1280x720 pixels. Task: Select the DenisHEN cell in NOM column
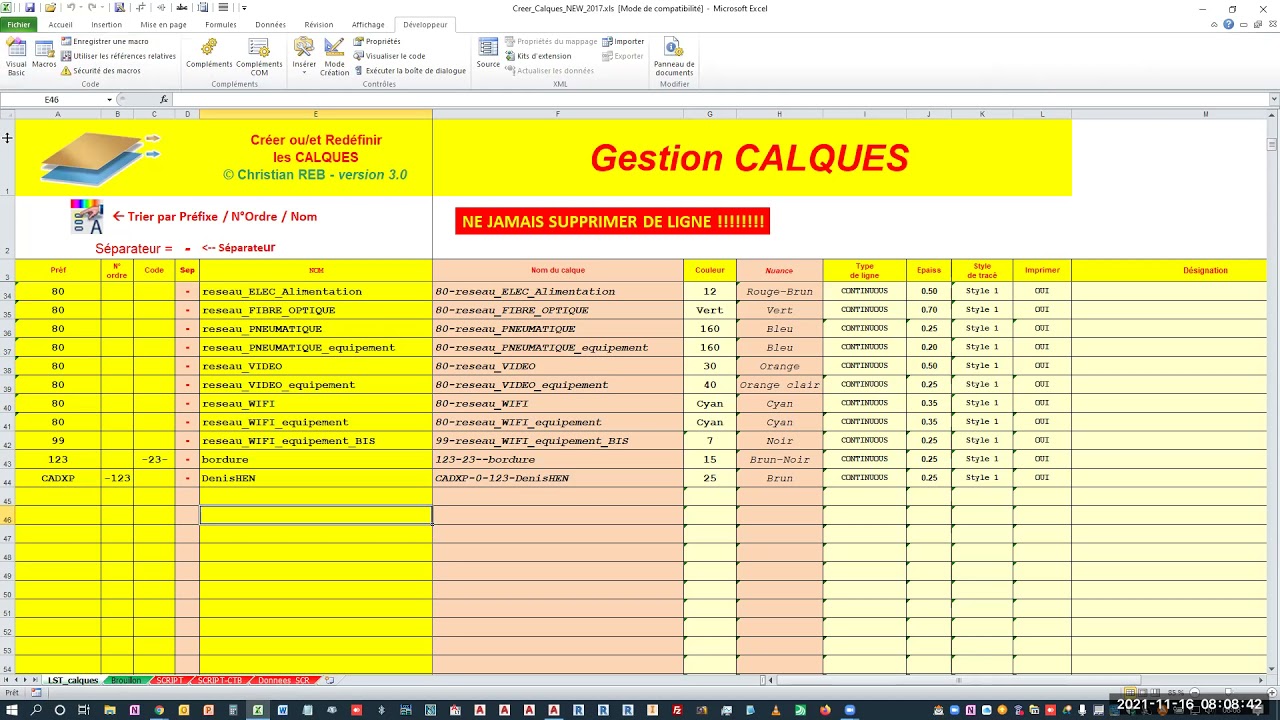(x=315, y=478)
